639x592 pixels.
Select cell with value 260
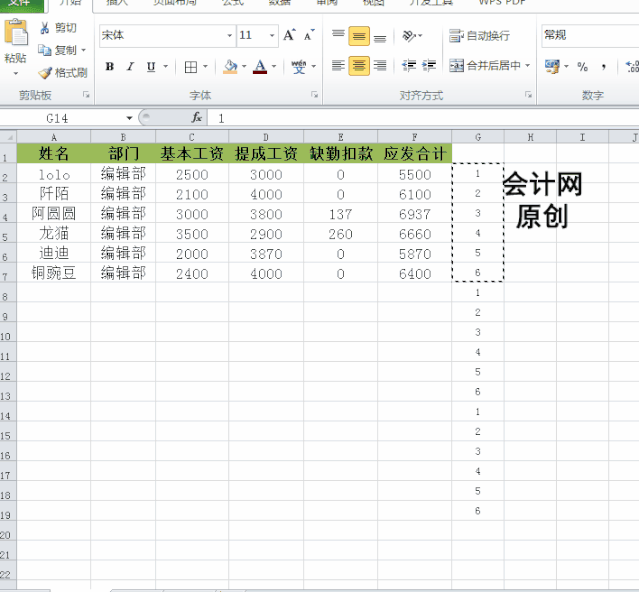341,233
